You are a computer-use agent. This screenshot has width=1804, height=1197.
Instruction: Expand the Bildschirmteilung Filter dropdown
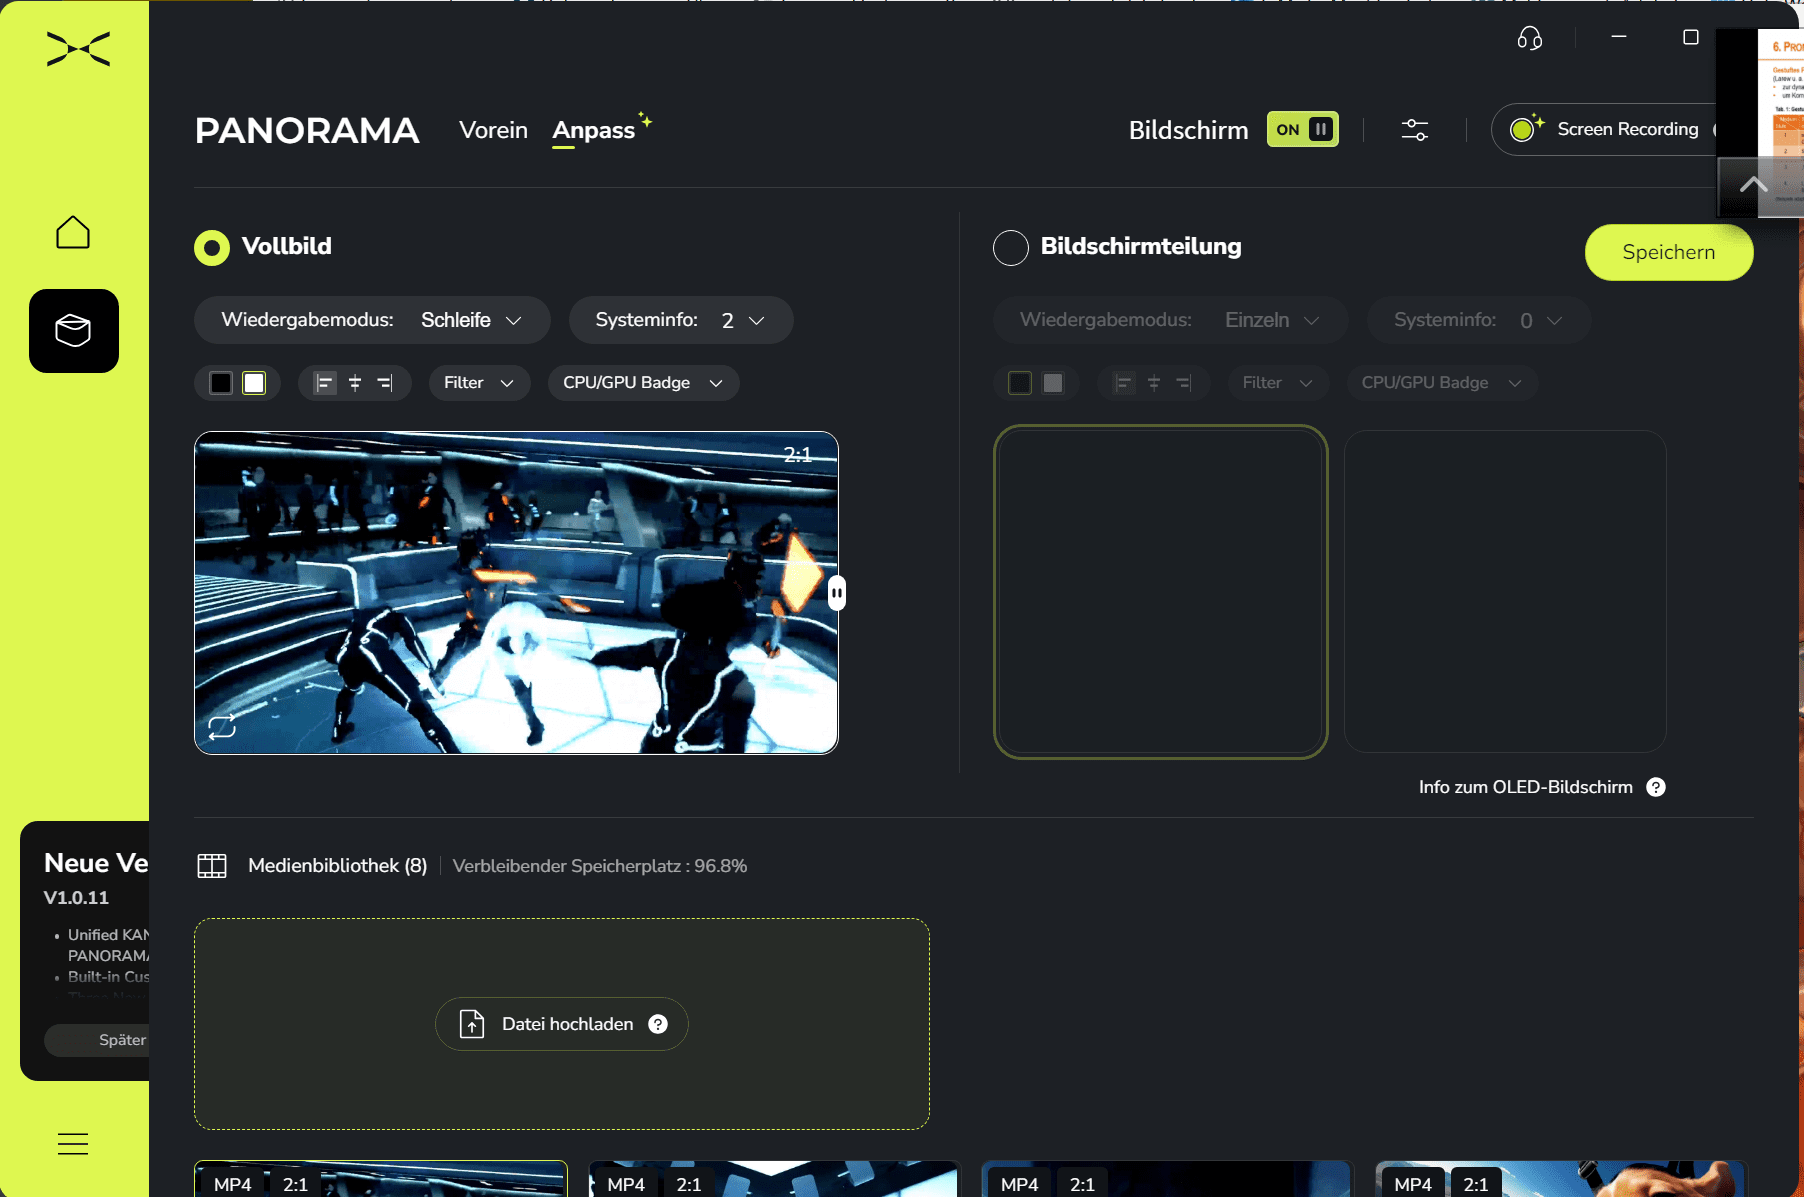pos(1278,383)
